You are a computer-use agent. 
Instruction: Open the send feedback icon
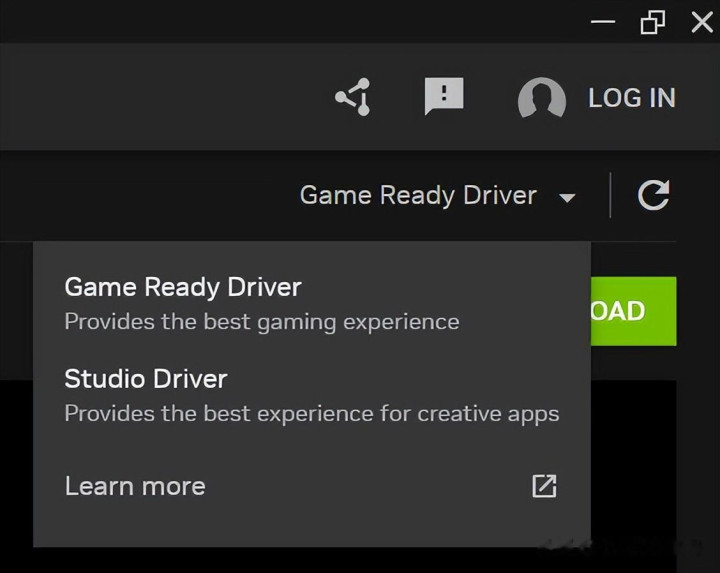pos(444,97)
